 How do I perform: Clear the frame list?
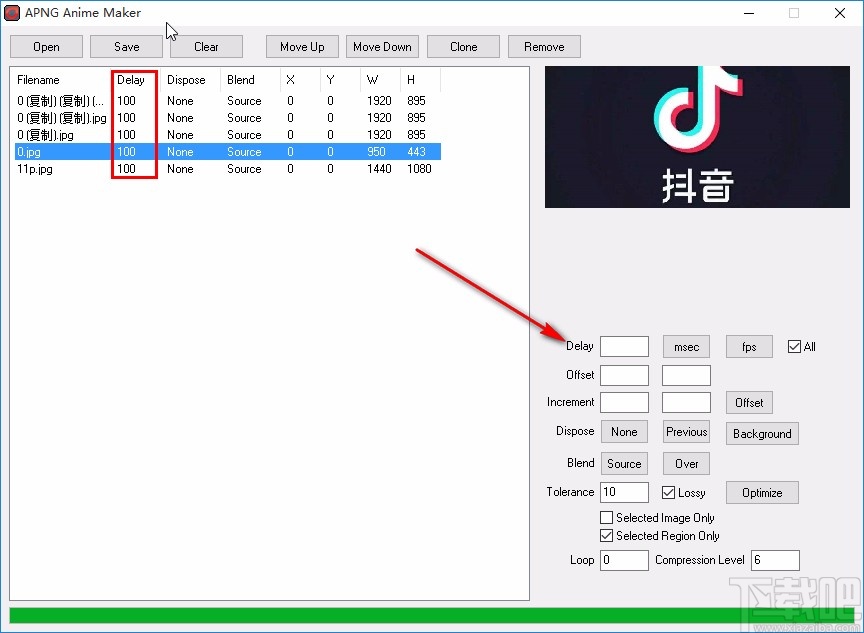tap(206, 46)
